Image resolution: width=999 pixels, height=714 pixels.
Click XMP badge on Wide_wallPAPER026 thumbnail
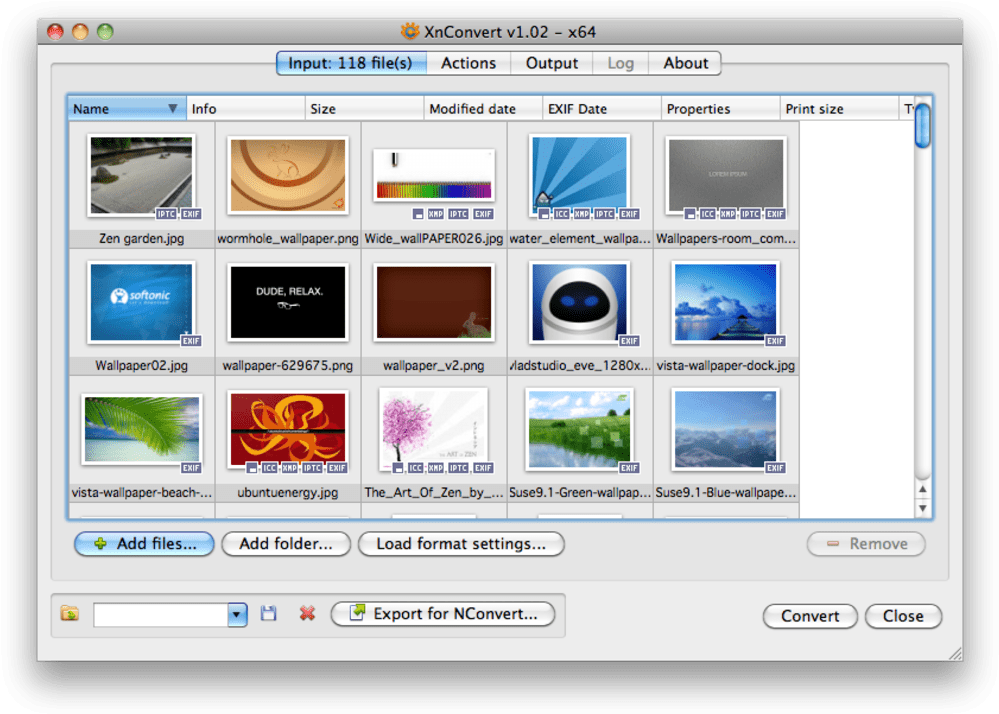click(436, 214)
